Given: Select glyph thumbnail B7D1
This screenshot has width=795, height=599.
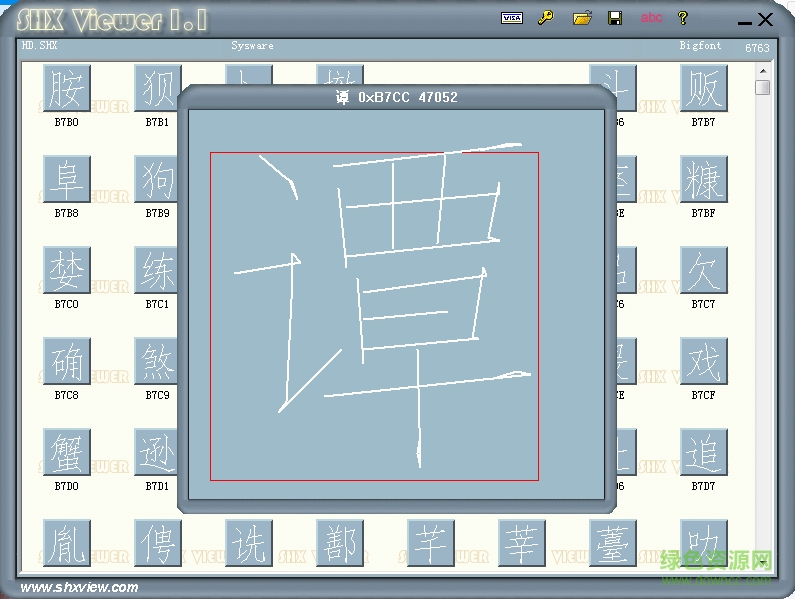Looking at the screenshot, I should click(x=156, y=452).
